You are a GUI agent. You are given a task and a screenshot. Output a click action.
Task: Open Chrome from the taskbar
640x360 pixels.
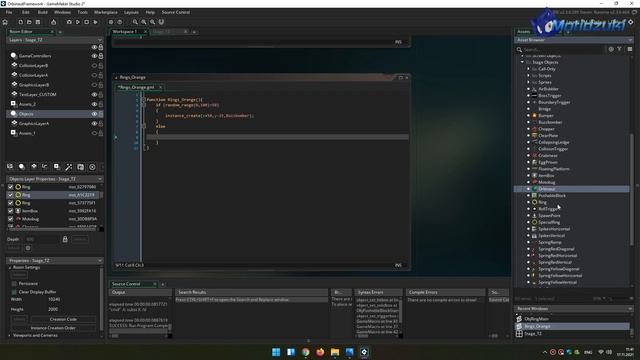[x=305, y=352]
